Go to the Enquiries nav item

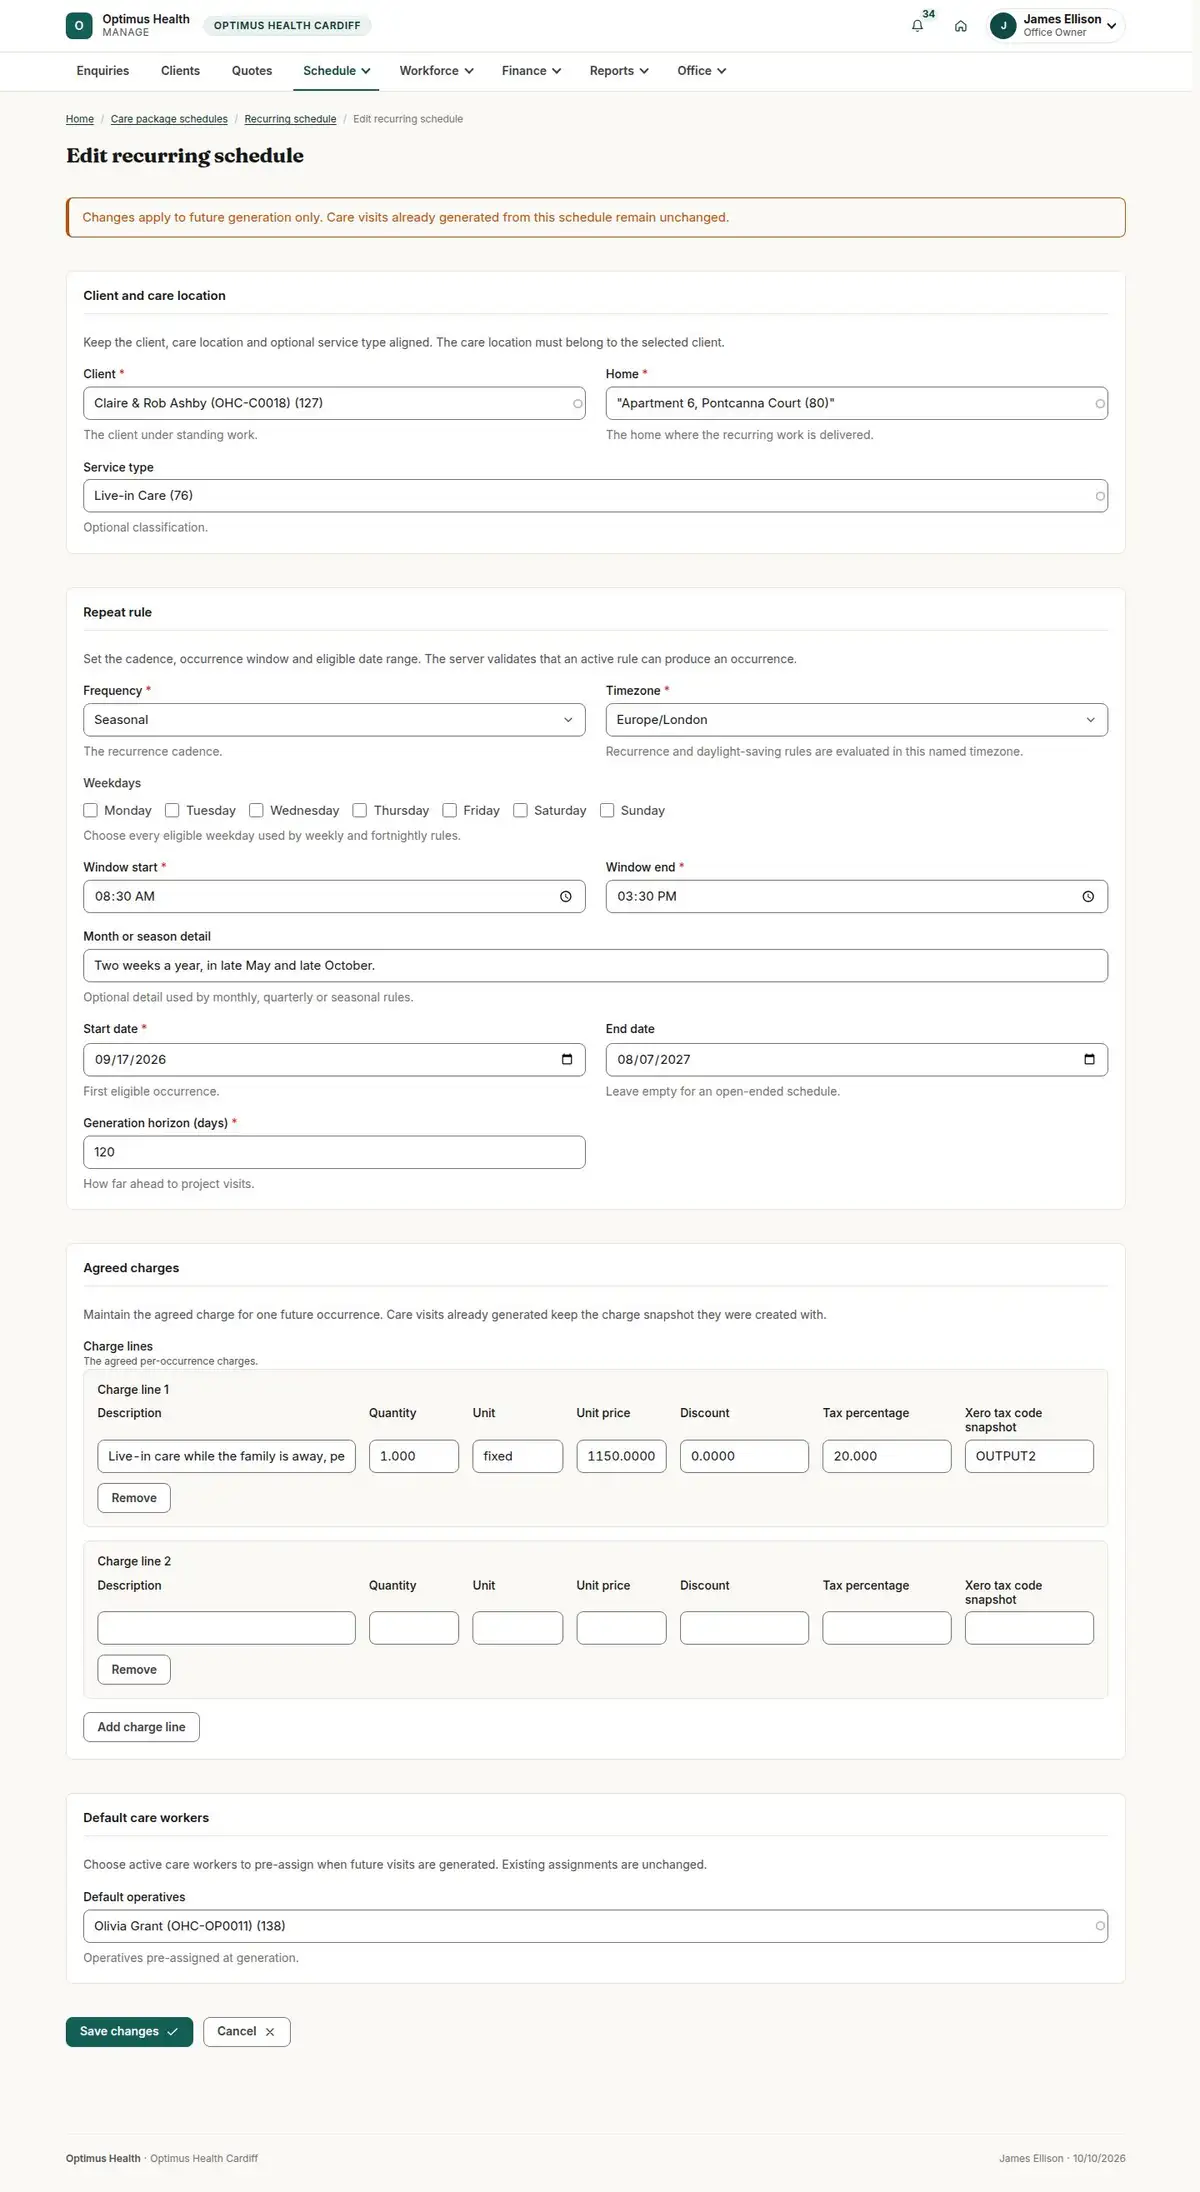pyautogui.click(x=103, y=71)
